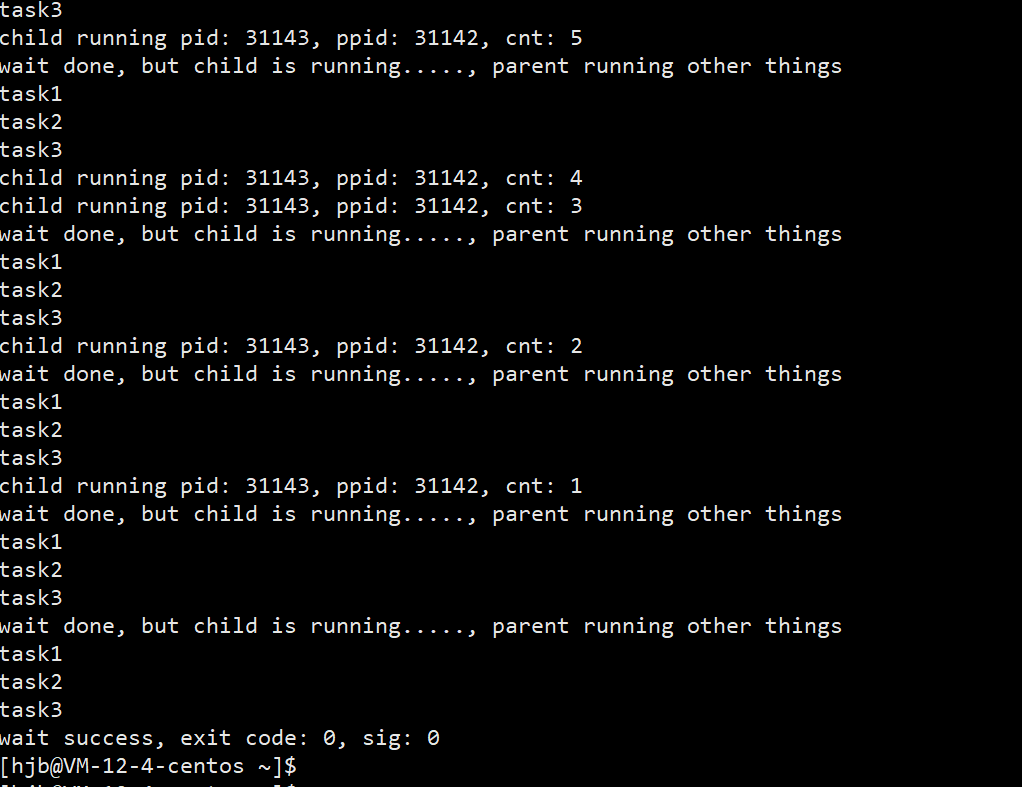The image size is (1022, 787).
Task: Click the task3 line directly above cnt: 4
Action: point(31,150)
